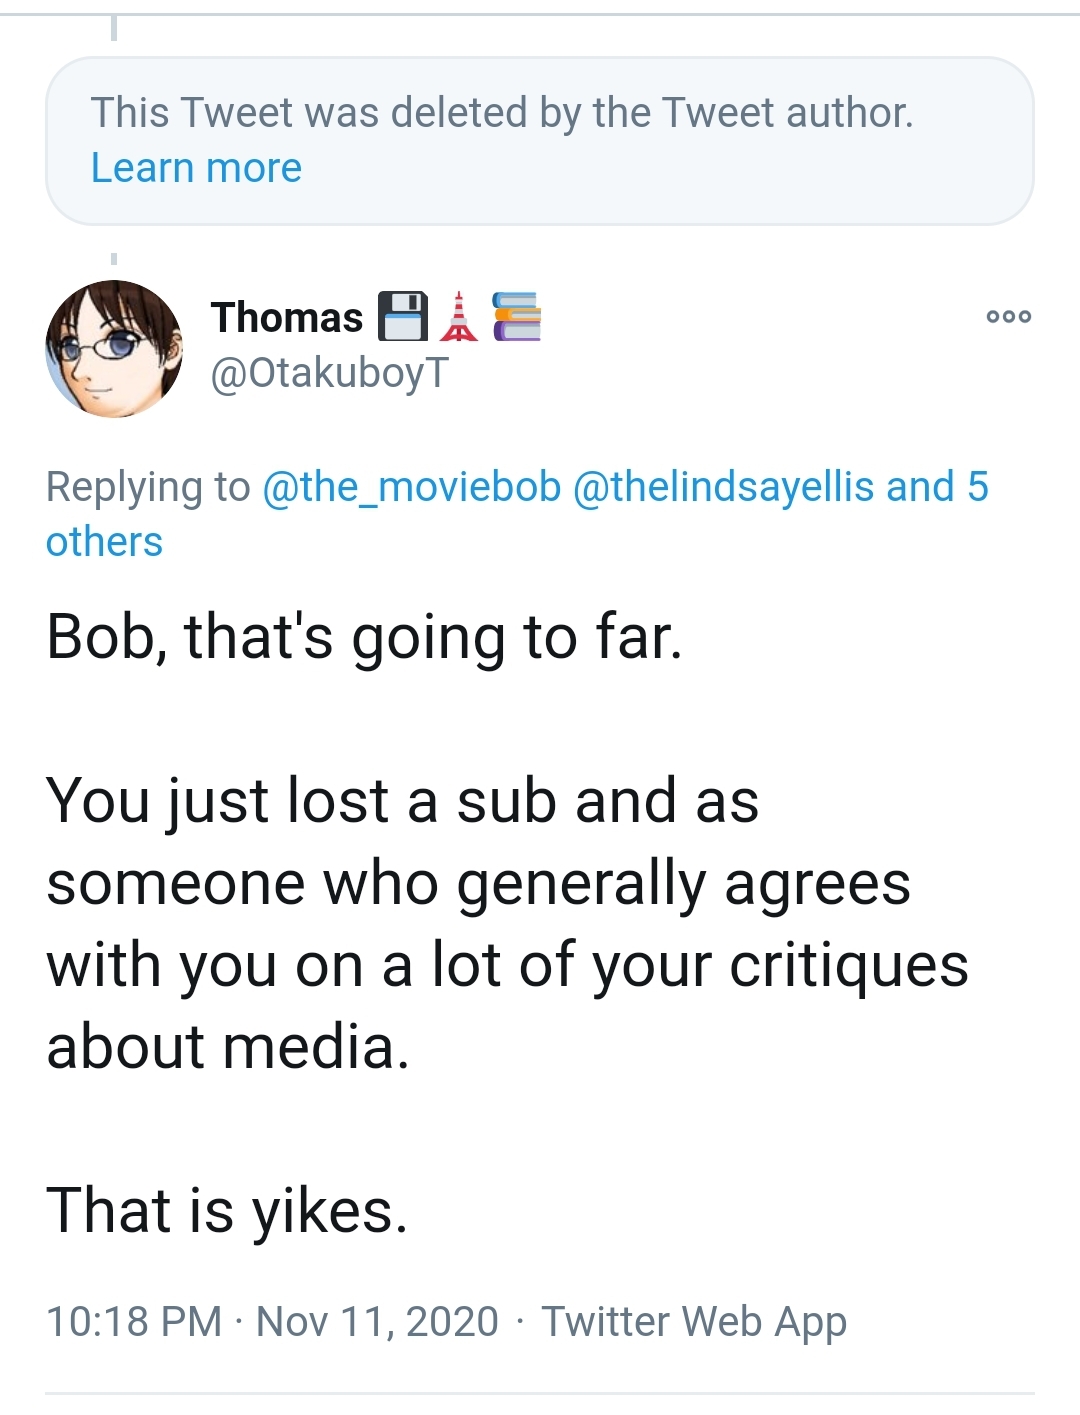Click the Twitter Web App source label
Viewport: 1080px width, 1415px height.
pos(694,1321)
